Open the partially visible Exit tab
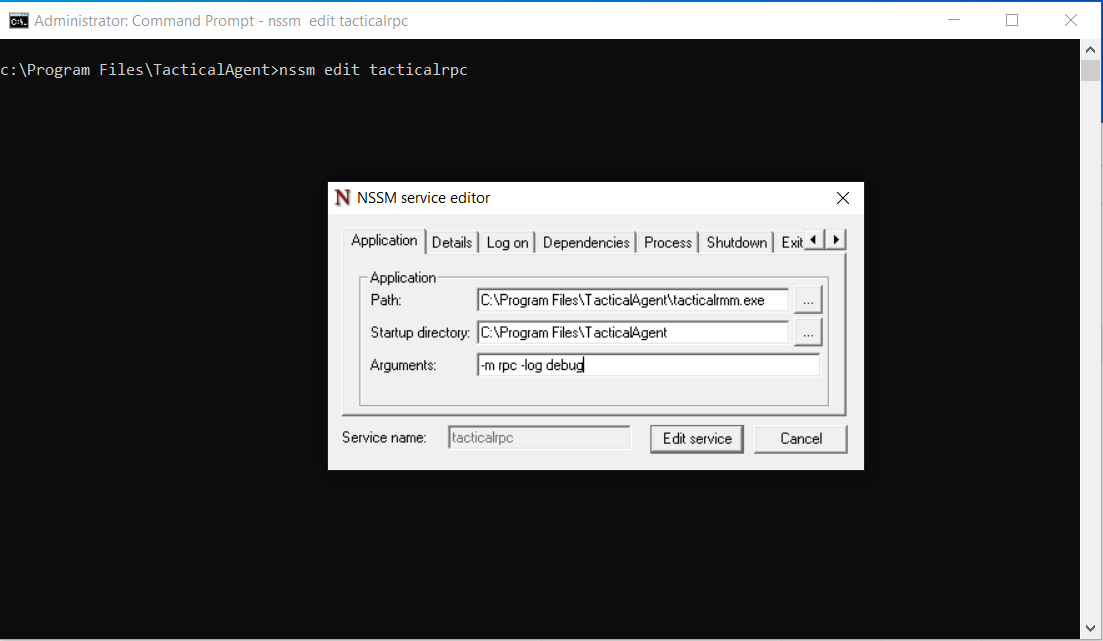The image size is (1103, 641). pos(791,243)
